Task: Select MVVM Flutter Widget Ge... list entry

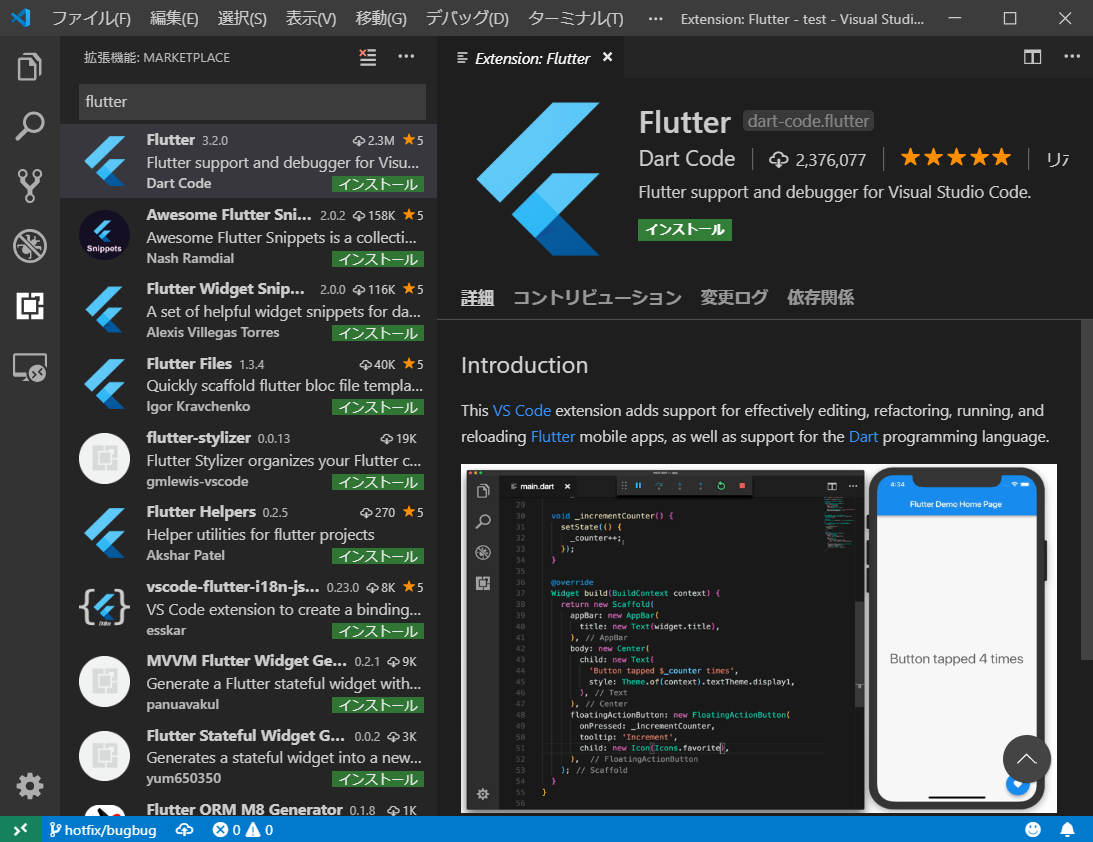Action: point(248,683)
